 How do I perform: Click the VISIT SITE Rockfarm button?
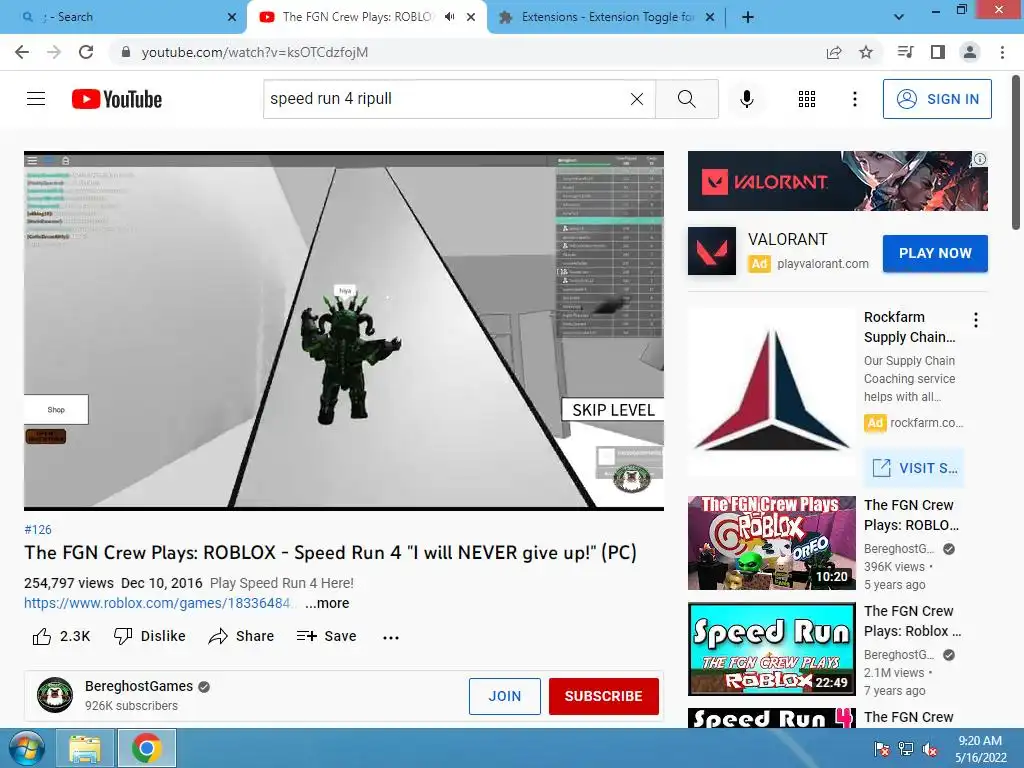coord(914,468)
